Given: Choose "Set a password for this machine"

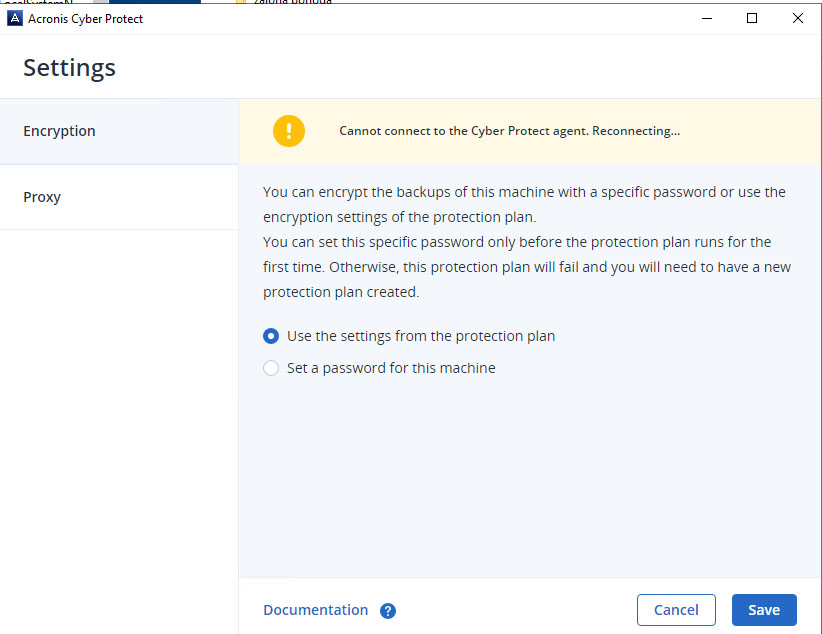Looking at the screenshot, I should click(x=271, y=368).
